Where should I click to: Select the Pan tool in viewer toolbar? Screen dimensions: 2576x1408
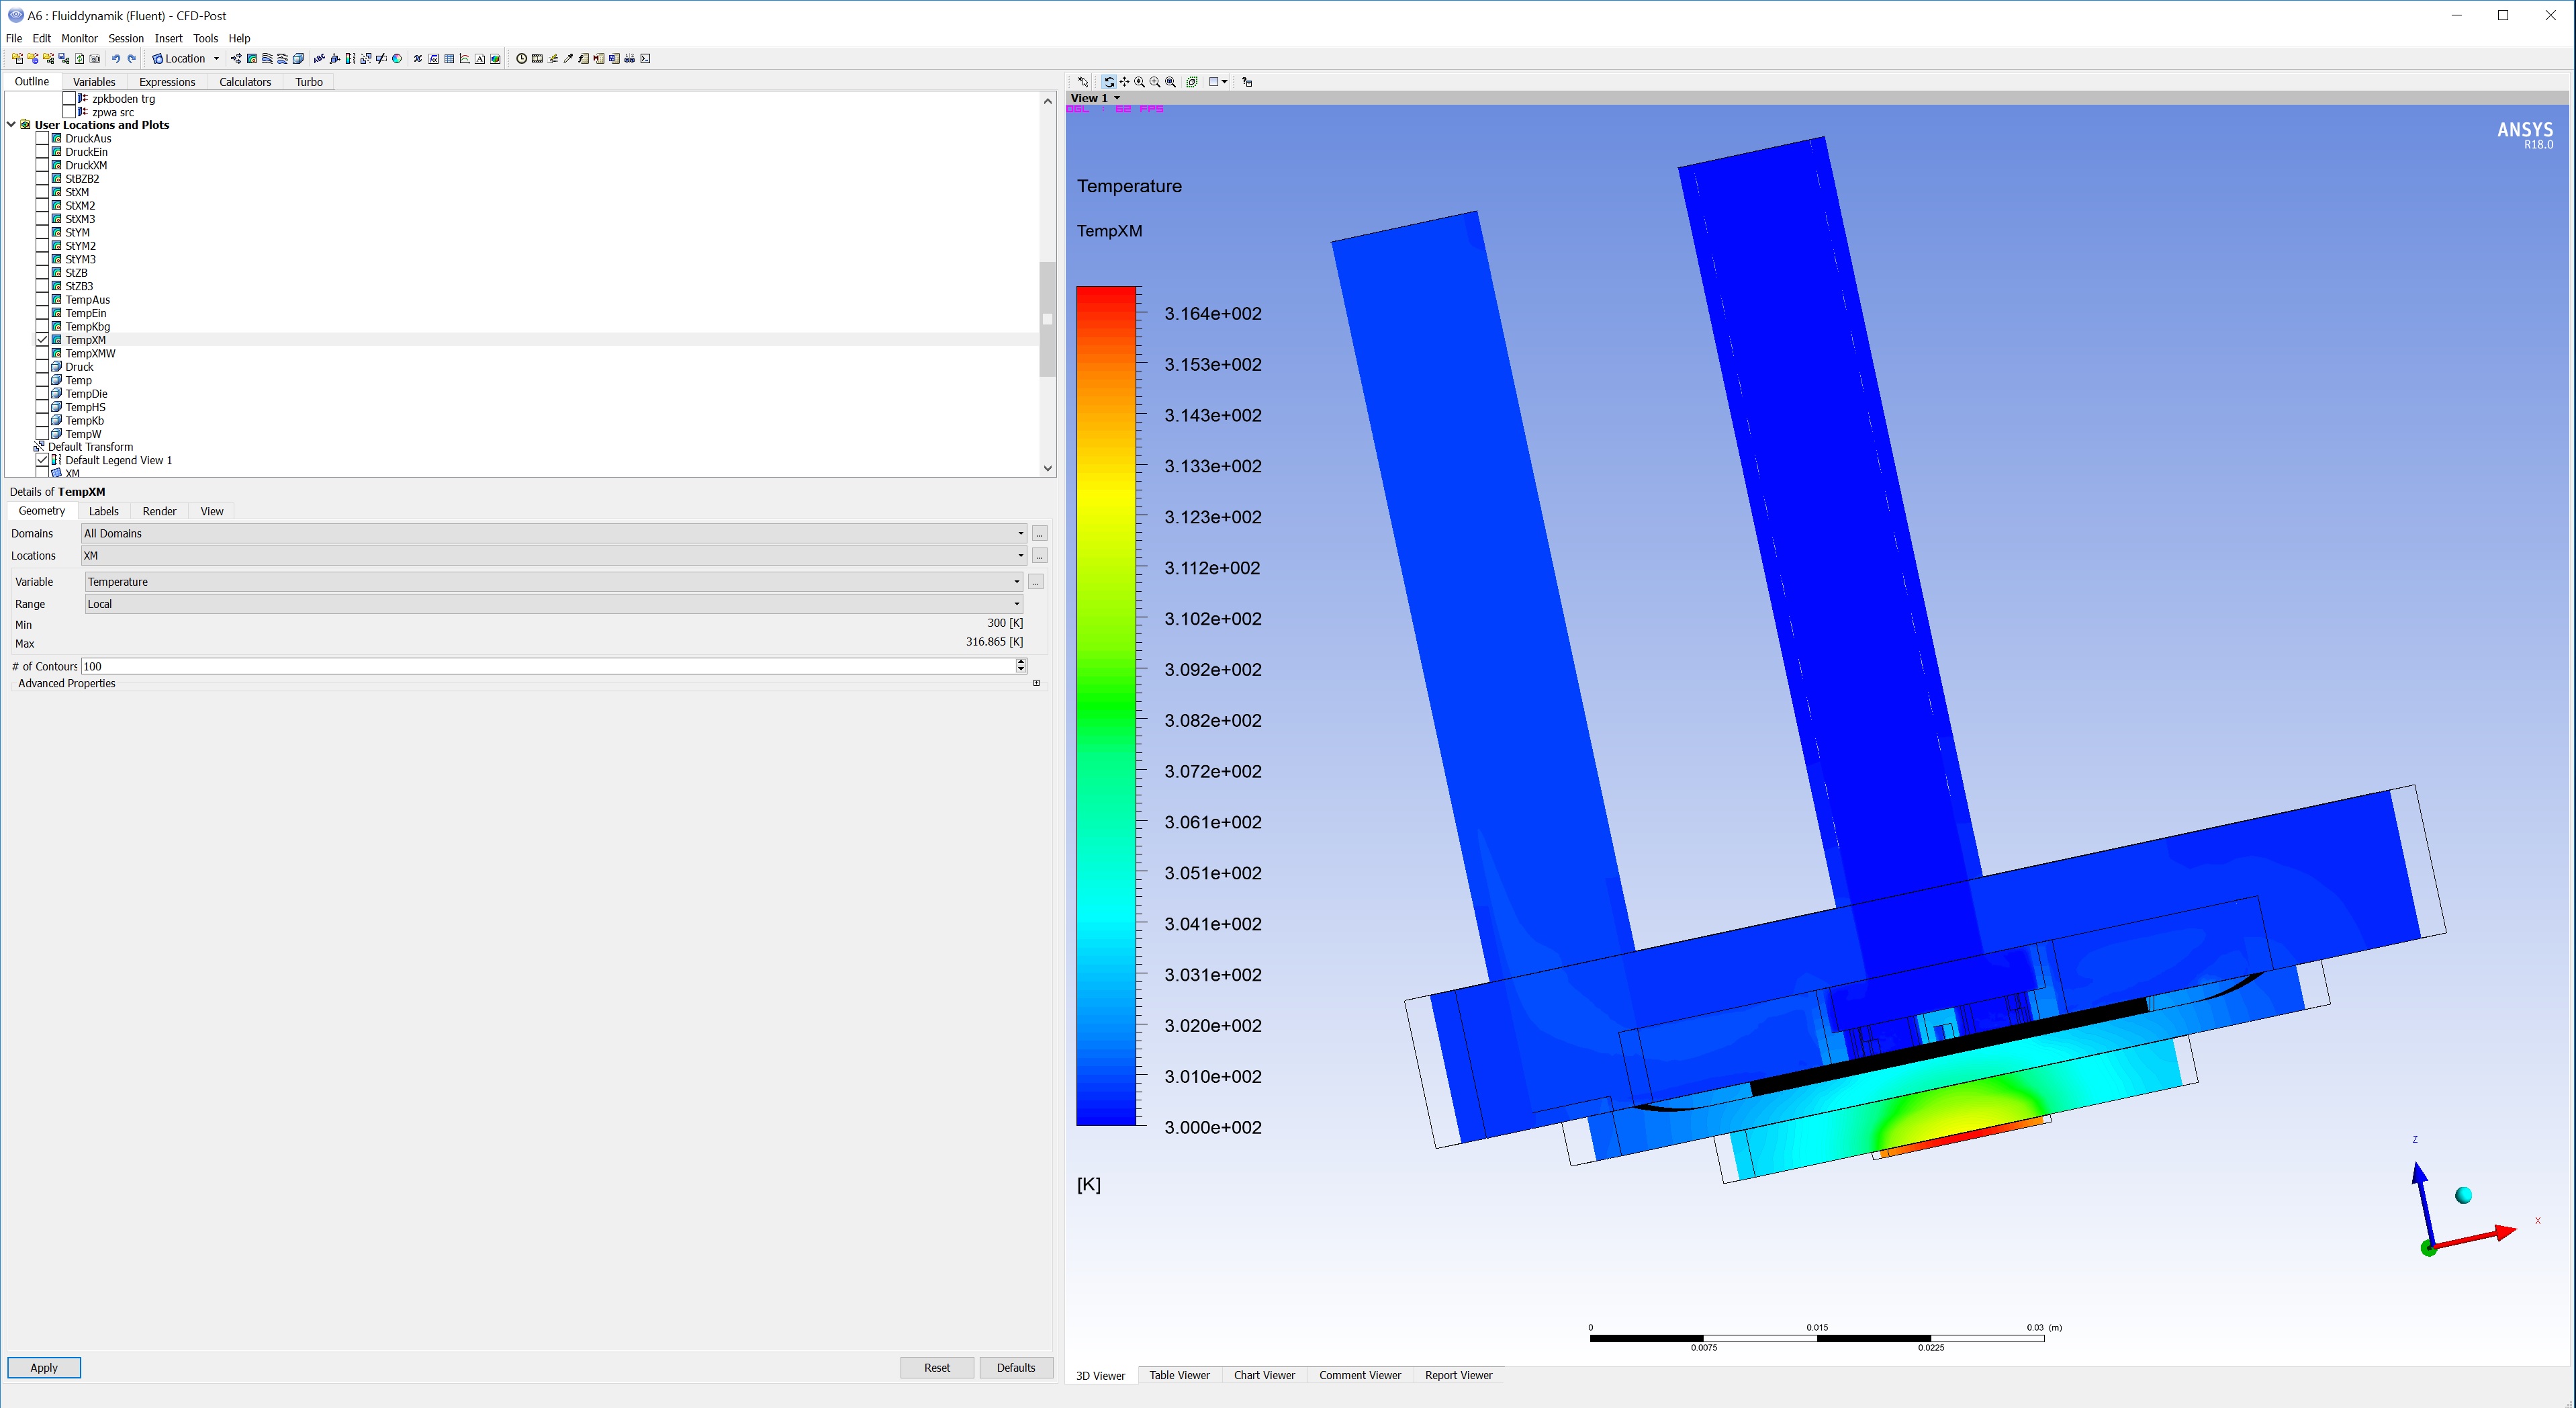point(1124,82)
